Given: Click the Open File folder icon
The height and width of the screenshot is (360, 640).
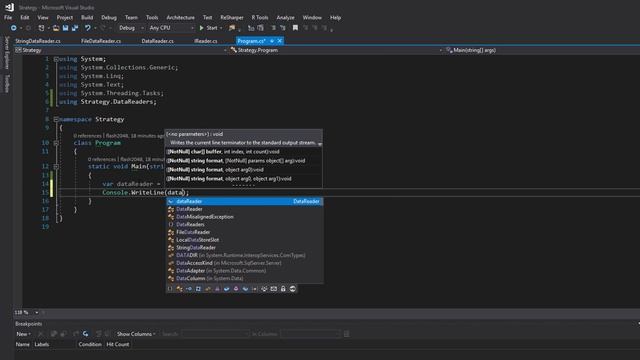Looking at the screenshot, I should pos(56,28).
